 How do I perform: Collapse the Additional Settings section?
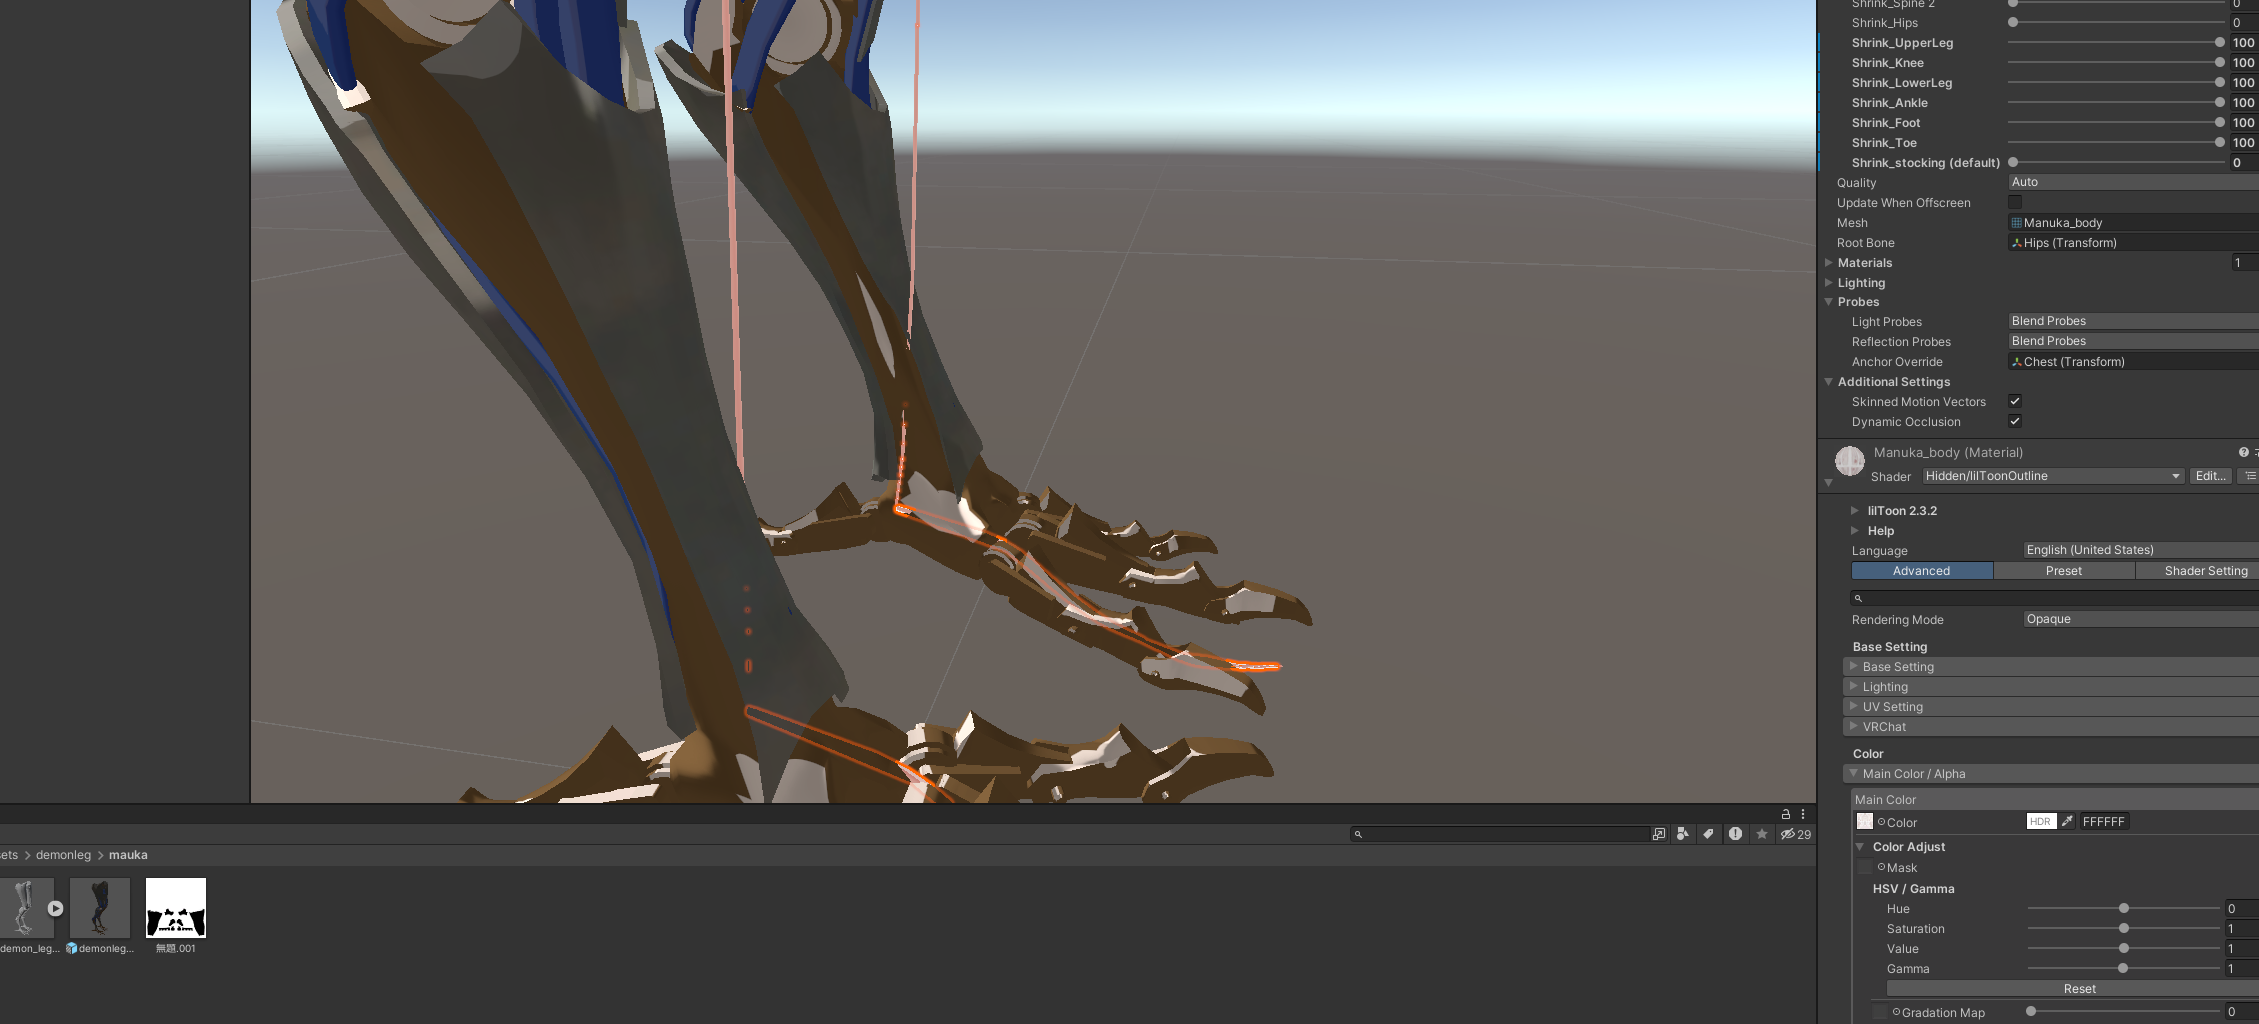1829,381
